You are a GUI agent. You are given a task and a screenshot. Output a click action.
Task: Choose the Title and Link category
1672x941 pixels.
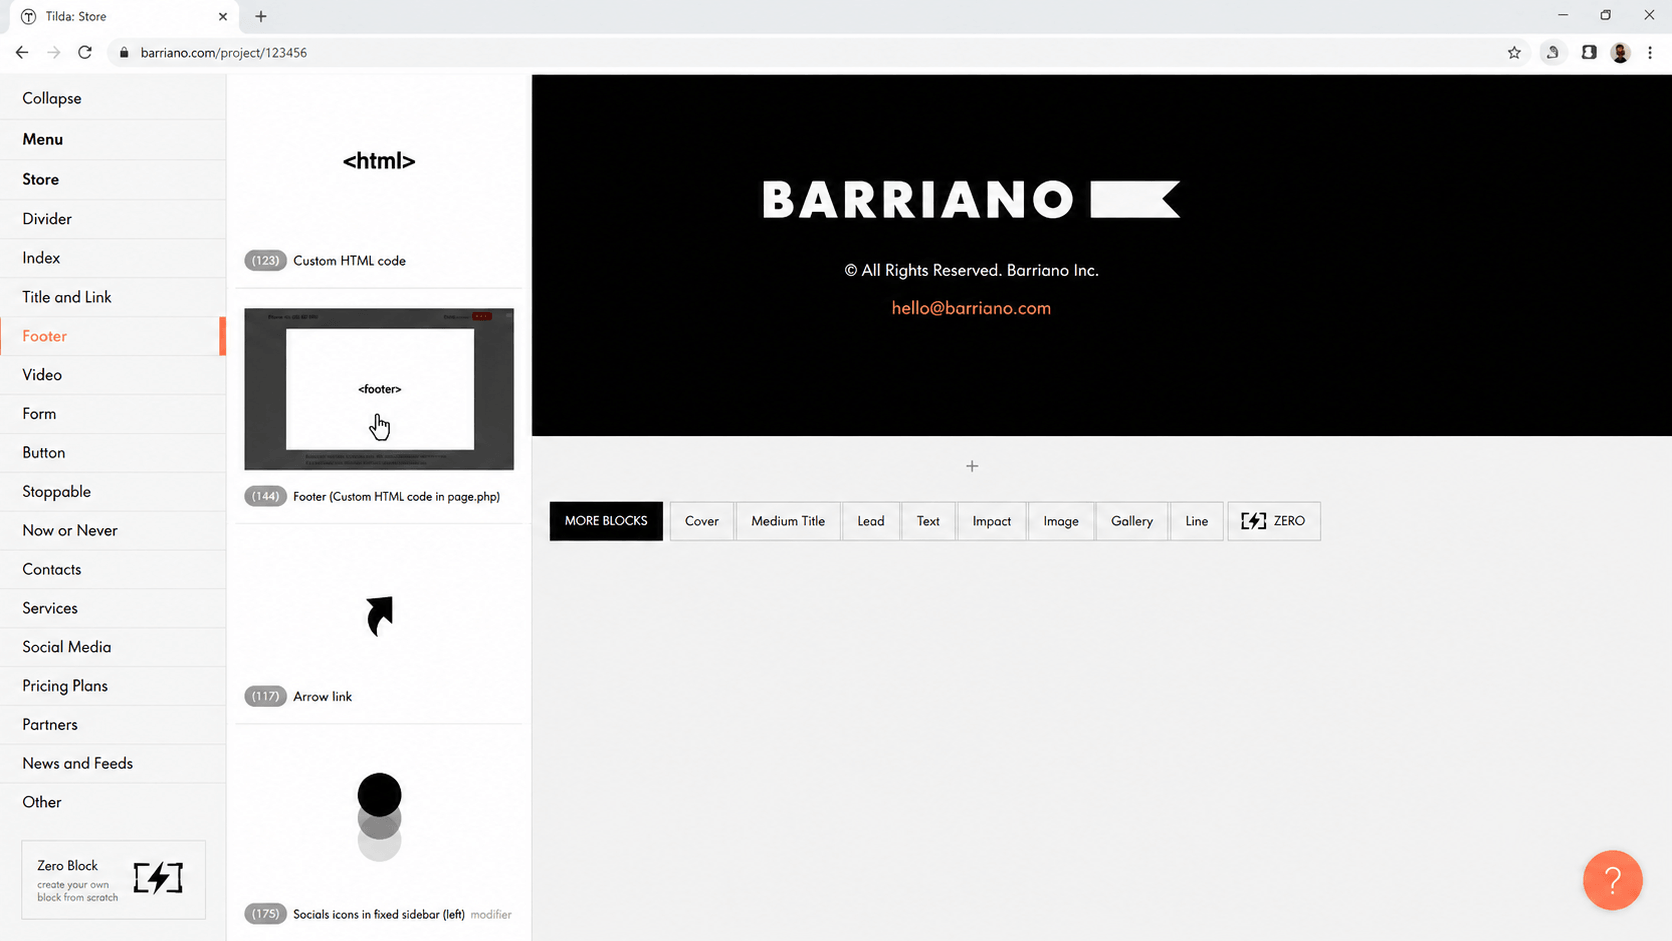point(113,297)
